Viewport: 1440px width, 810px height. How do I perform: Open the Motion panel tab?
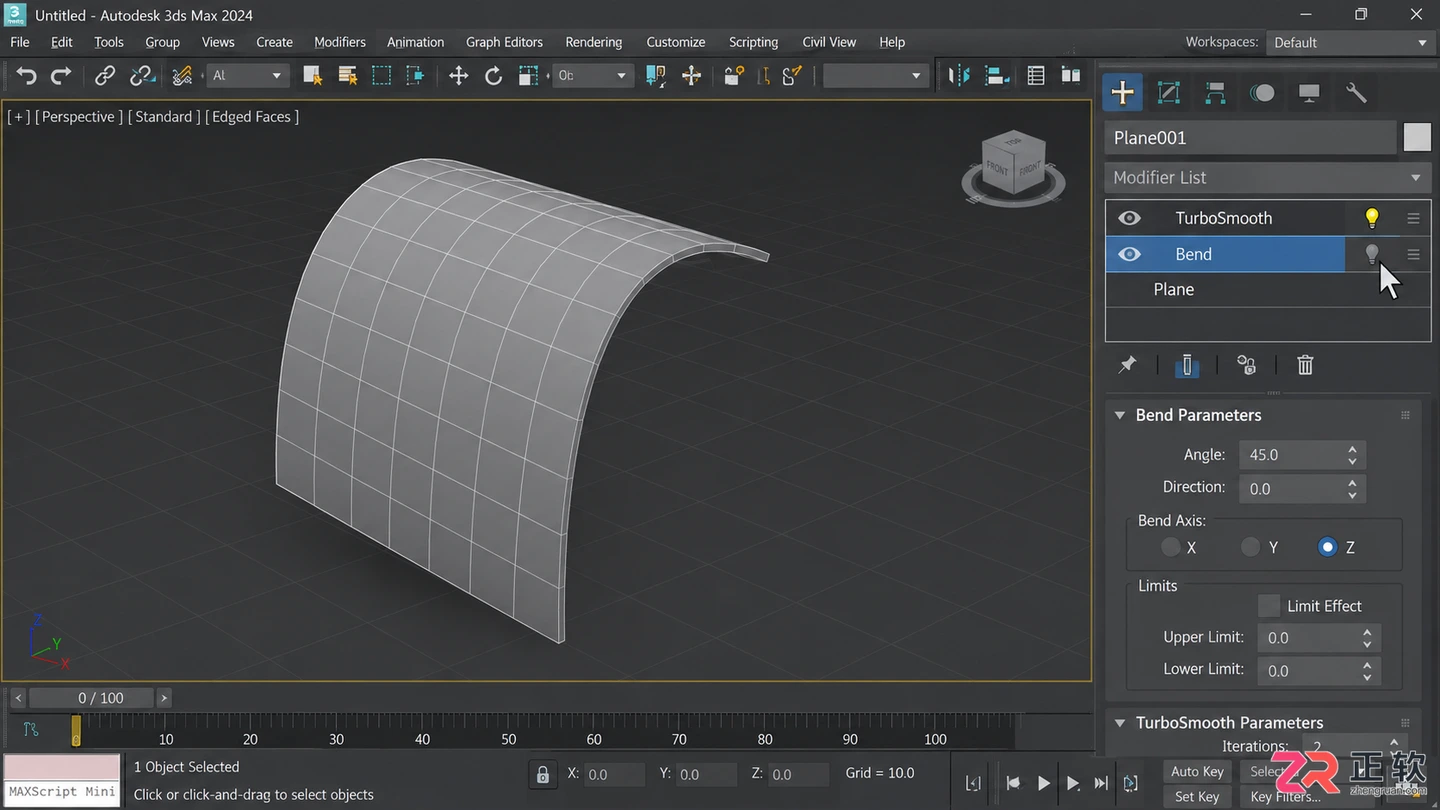[1262, 93]
